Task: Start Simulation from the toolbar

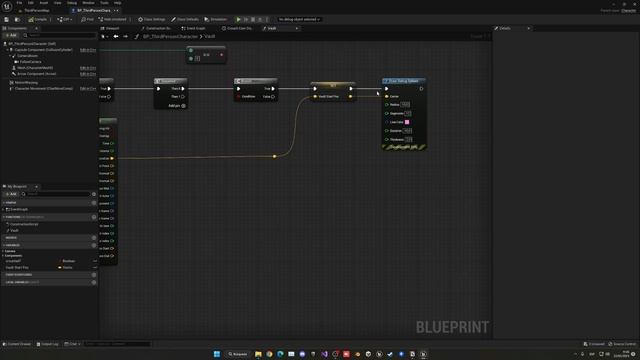Action: 216,19
